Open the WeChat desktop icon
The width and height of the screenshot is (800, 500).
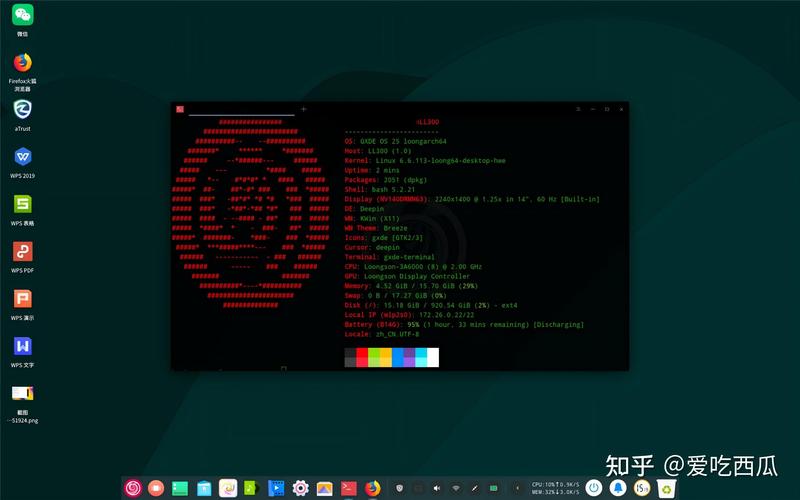click(x=22, y=19)
